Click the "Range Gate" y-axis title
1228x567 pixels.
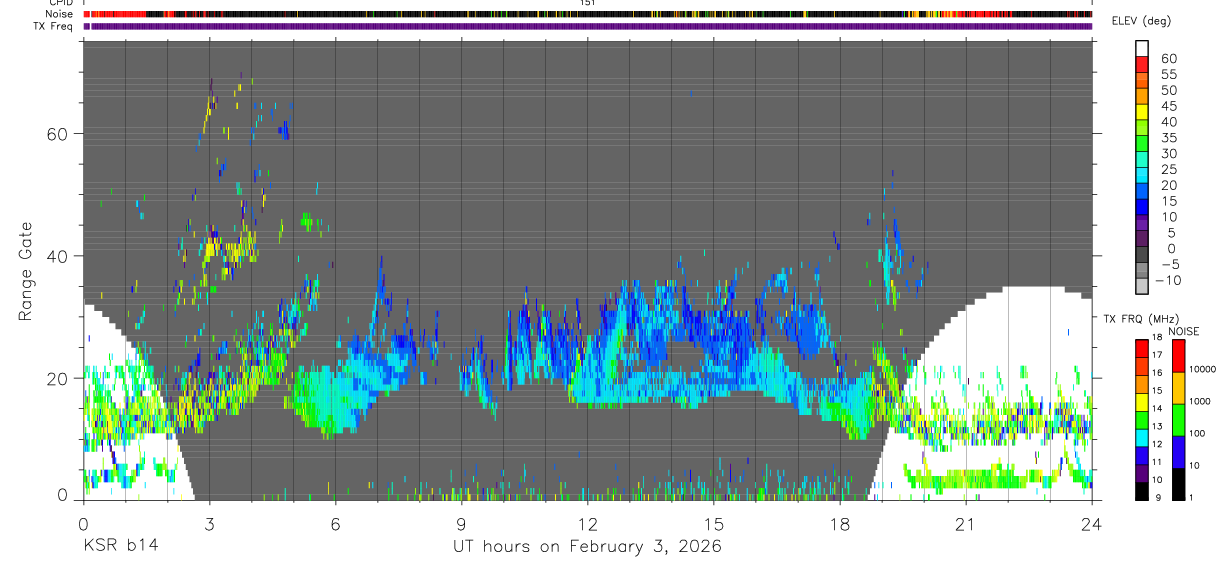[27, 271]
